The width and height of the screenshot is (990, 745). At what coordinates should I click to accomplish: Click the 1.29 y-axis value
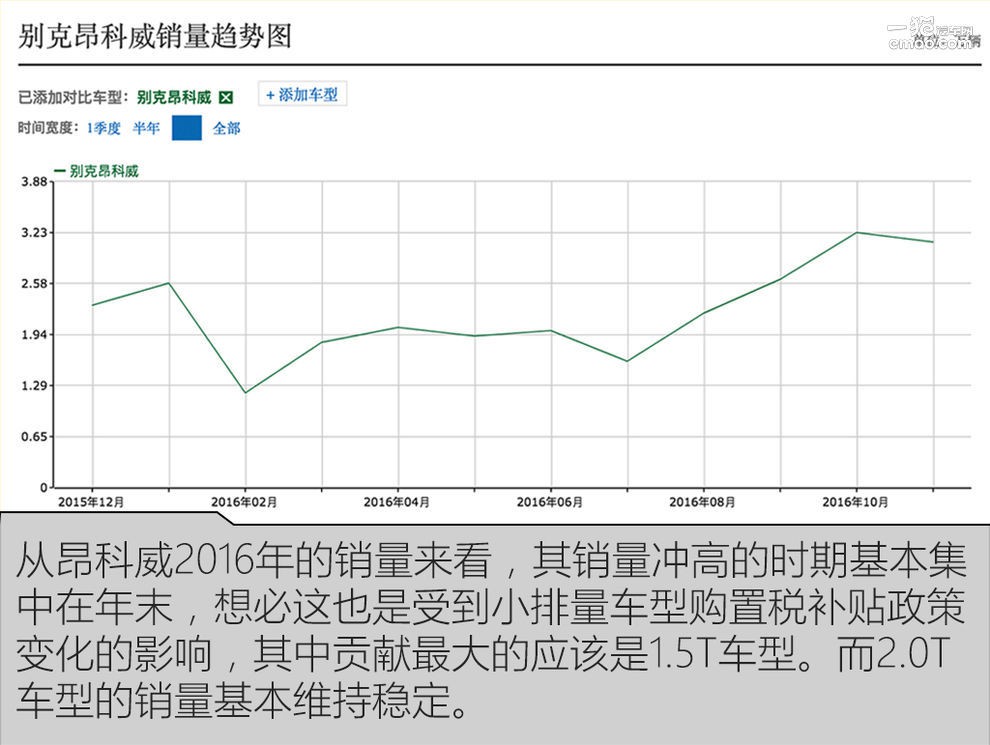pos(34,386)
